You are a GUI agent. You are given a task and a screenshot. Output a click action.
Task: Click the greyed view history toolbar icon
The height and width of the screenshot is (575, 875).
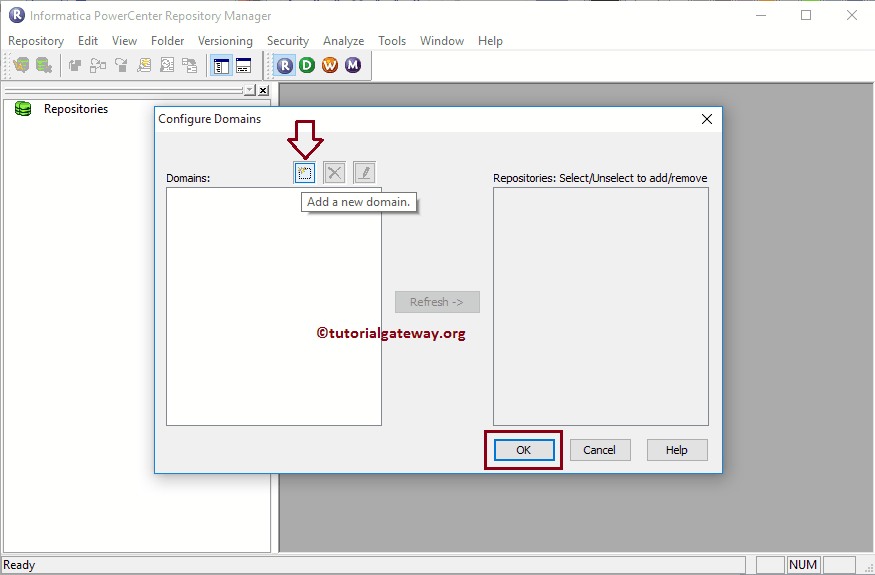167,65
